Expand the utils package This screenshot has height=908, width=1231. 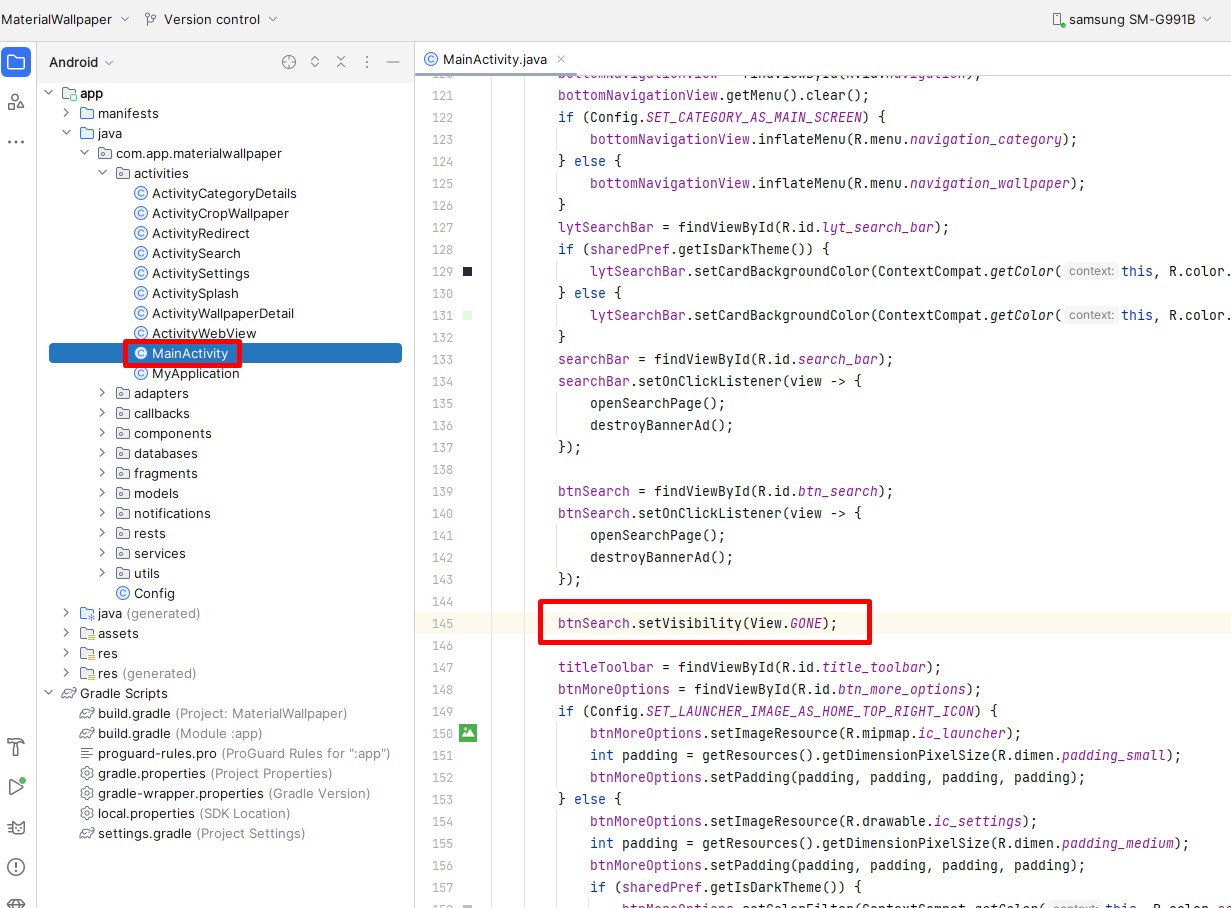pyautogui.click(x=103, y=573)
